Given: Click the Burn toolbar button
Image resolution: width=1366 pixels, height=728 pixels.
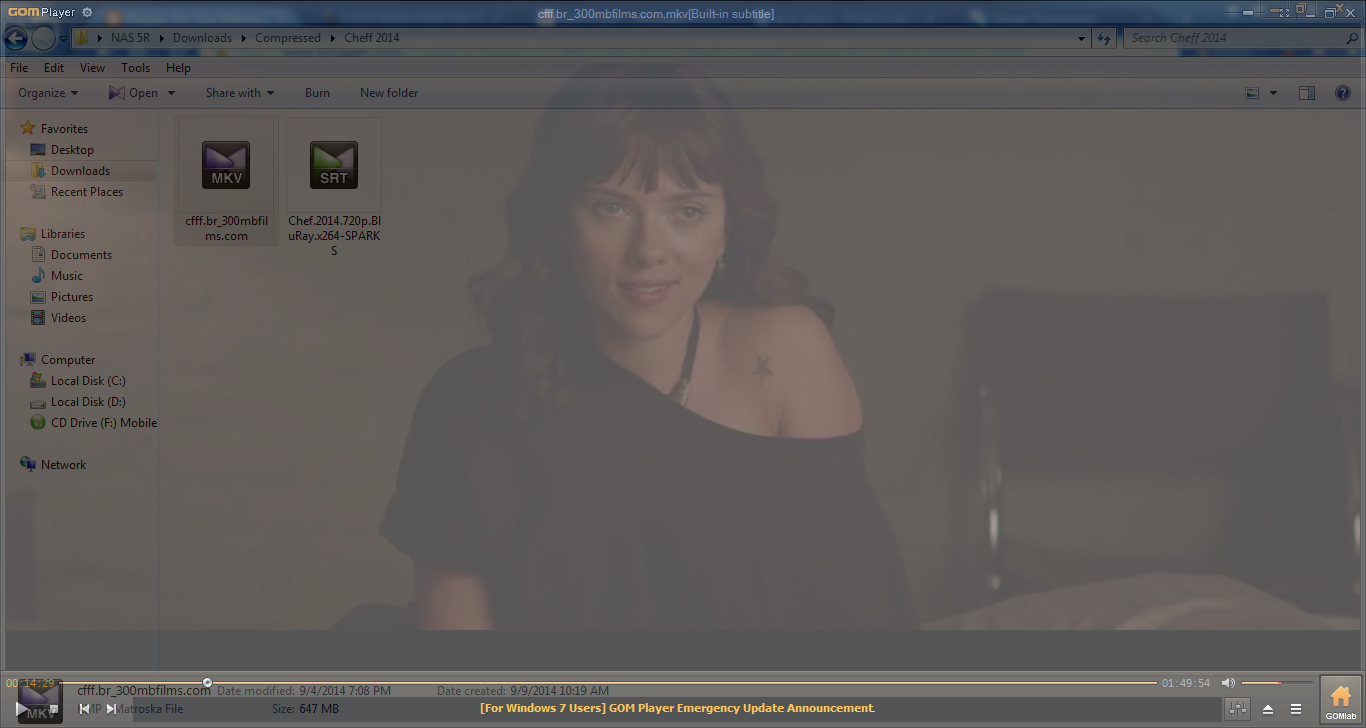Looking at the screenshot, I should (317, 93).
